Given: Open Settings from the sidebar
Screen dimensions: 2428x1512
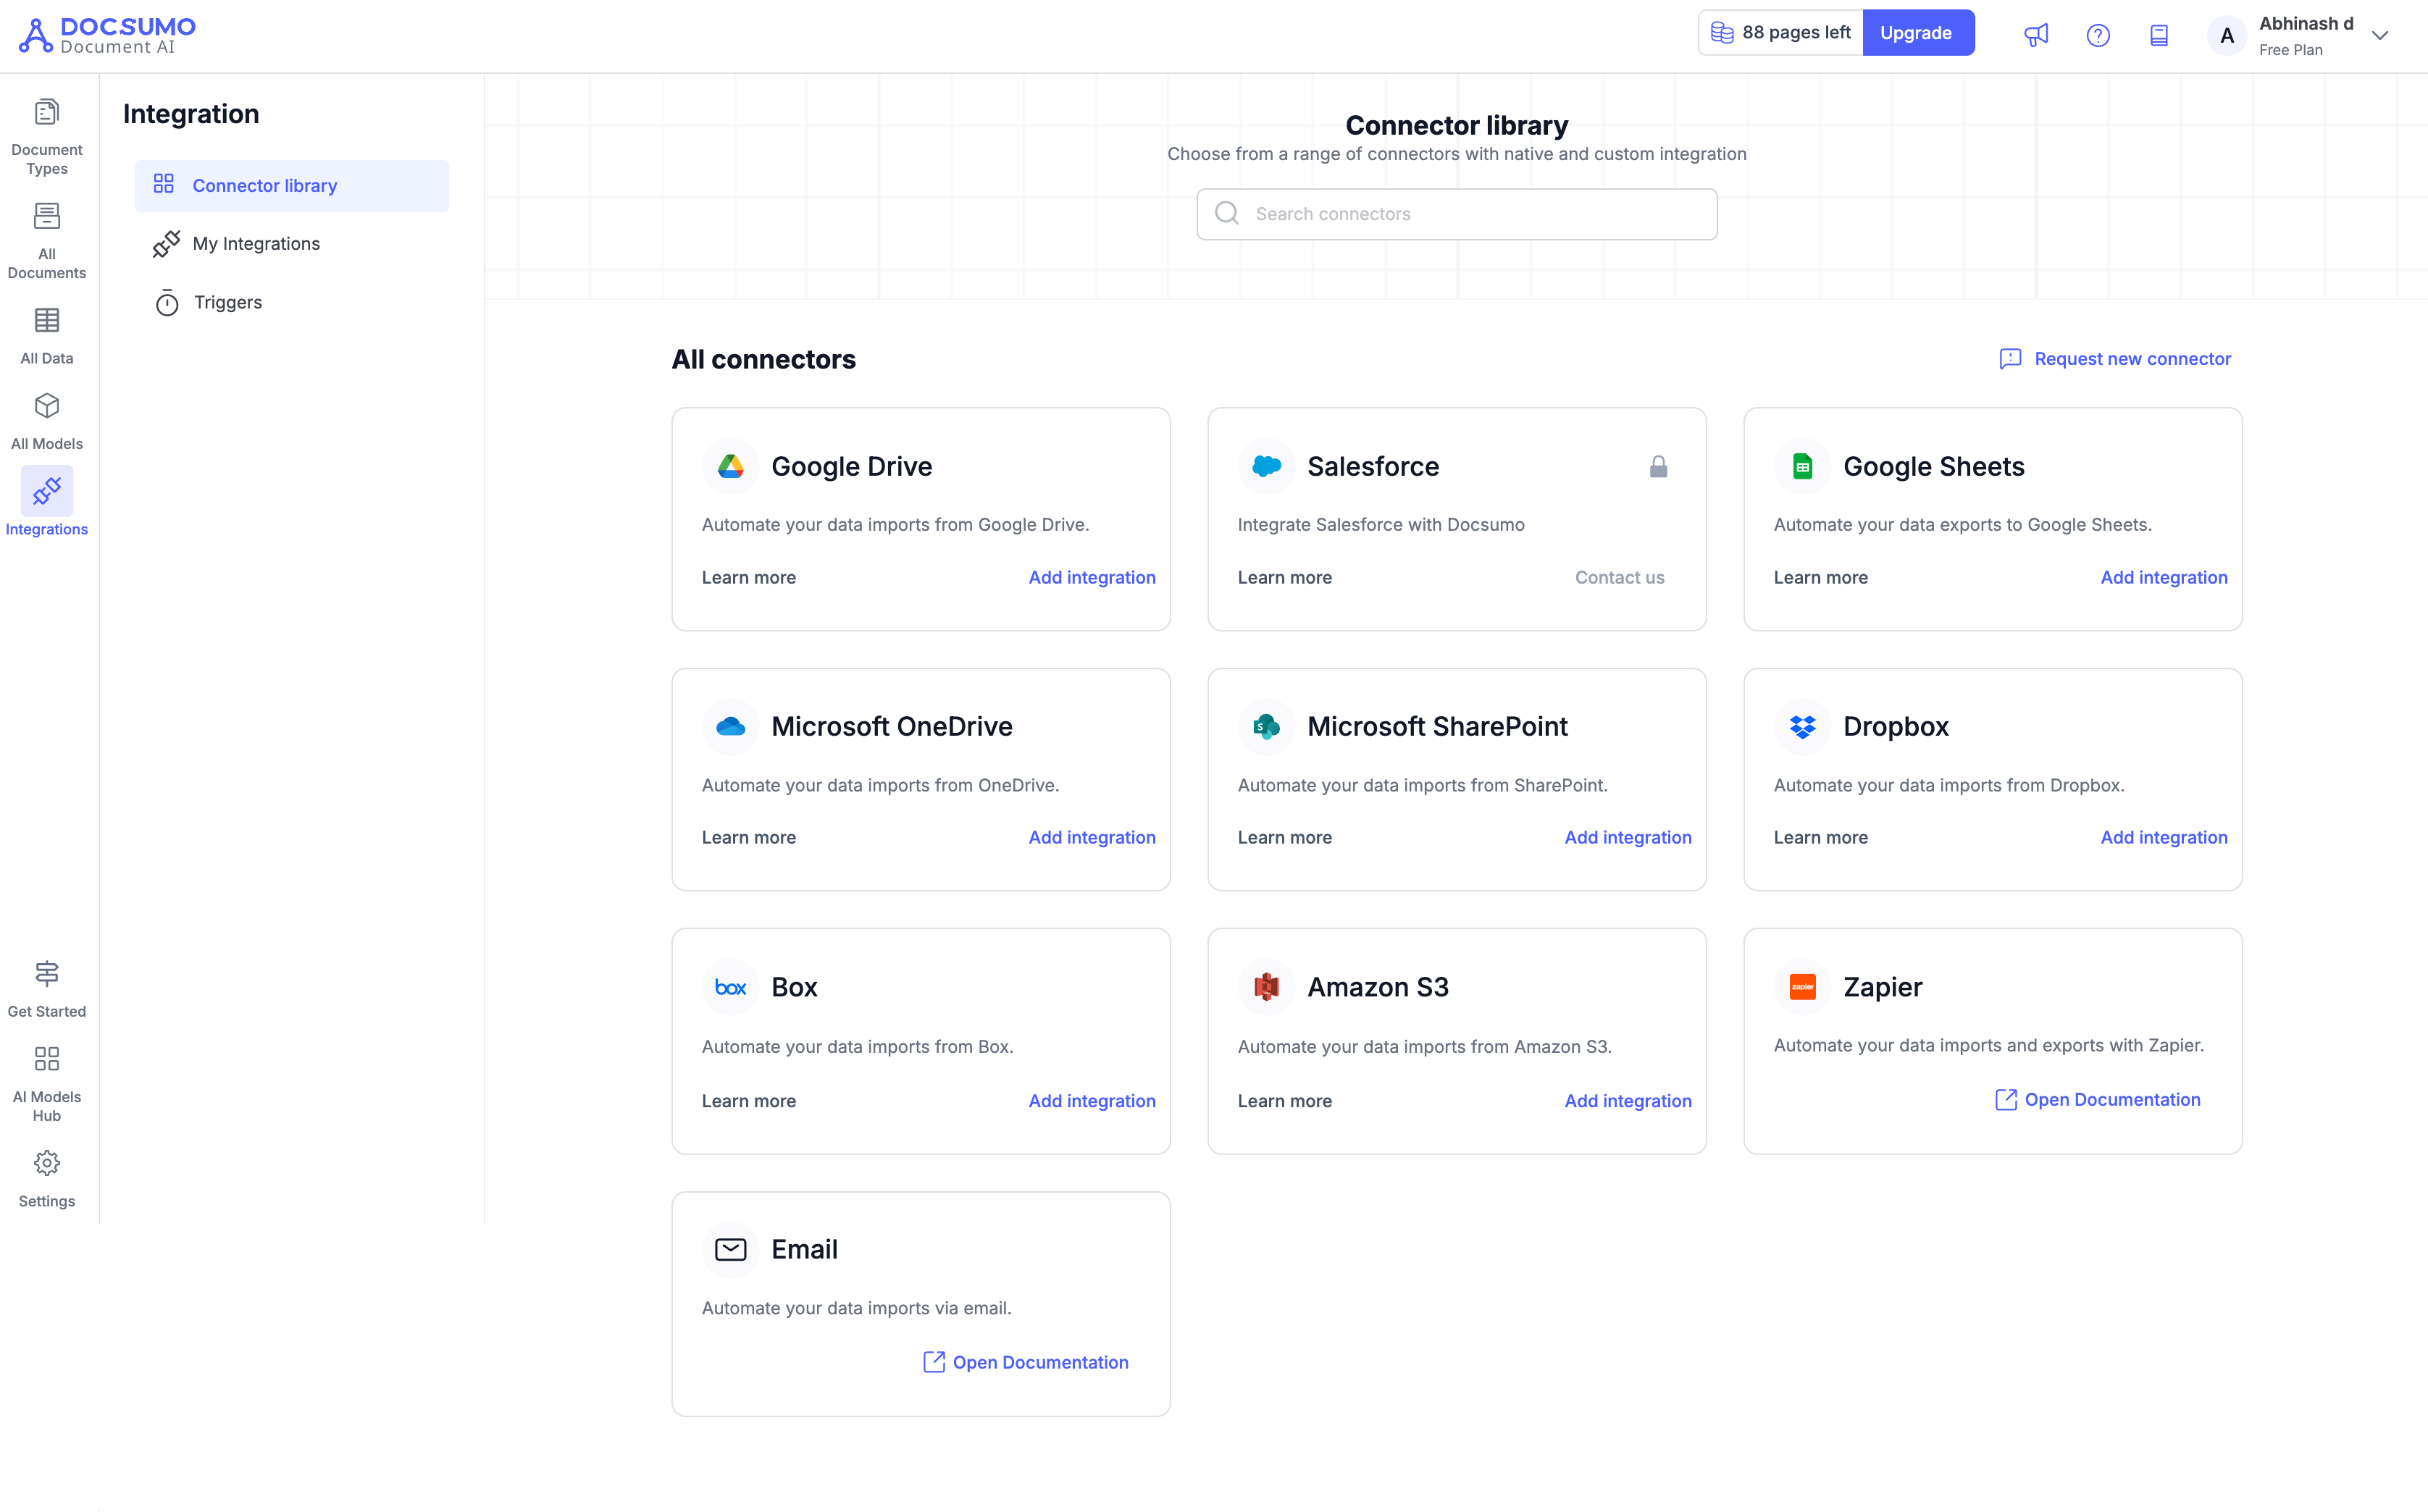Looking at the screenshot, I should (47, 1179).
